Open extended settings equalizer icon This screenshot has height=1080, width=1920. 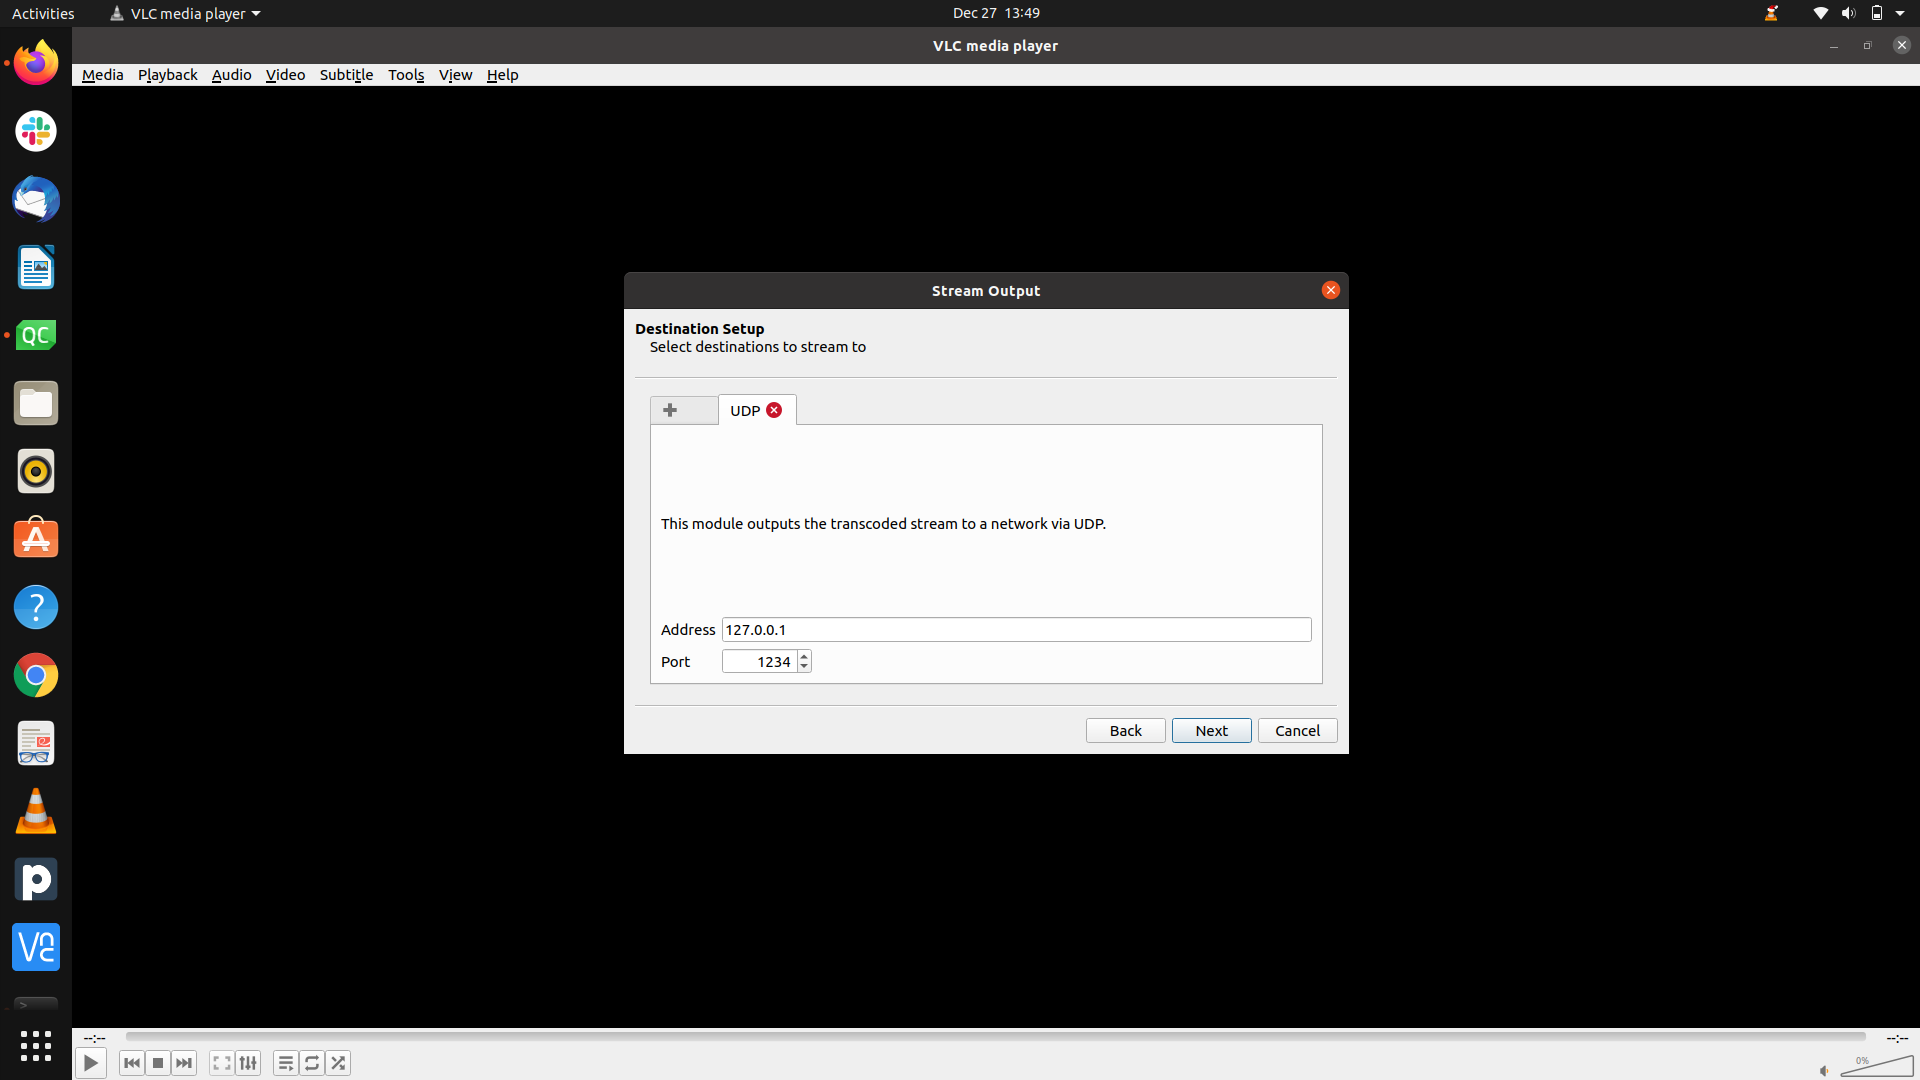click(248, 1063)
